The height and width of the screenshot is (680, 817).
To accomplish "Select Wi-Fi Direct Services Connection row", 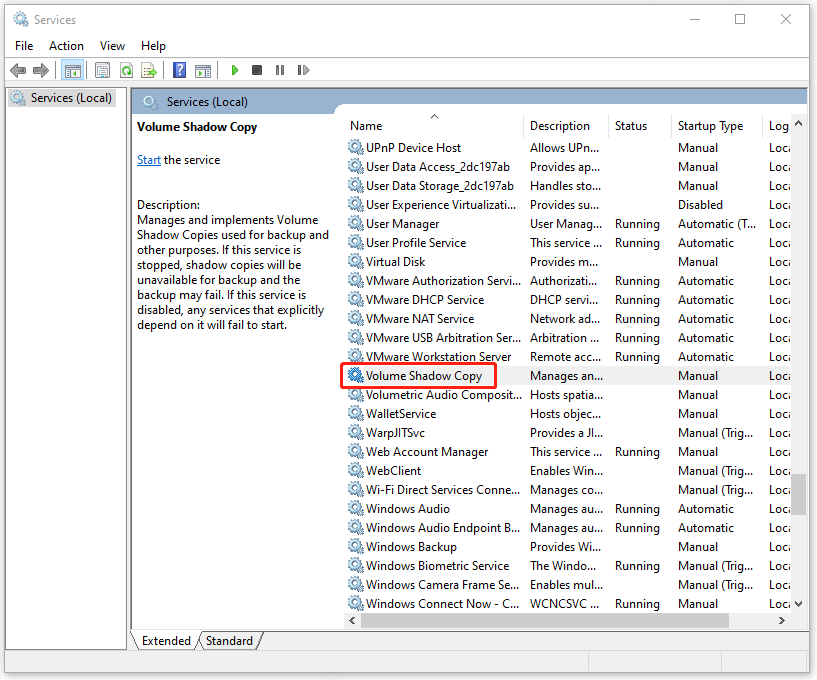I will pos(568,489).
